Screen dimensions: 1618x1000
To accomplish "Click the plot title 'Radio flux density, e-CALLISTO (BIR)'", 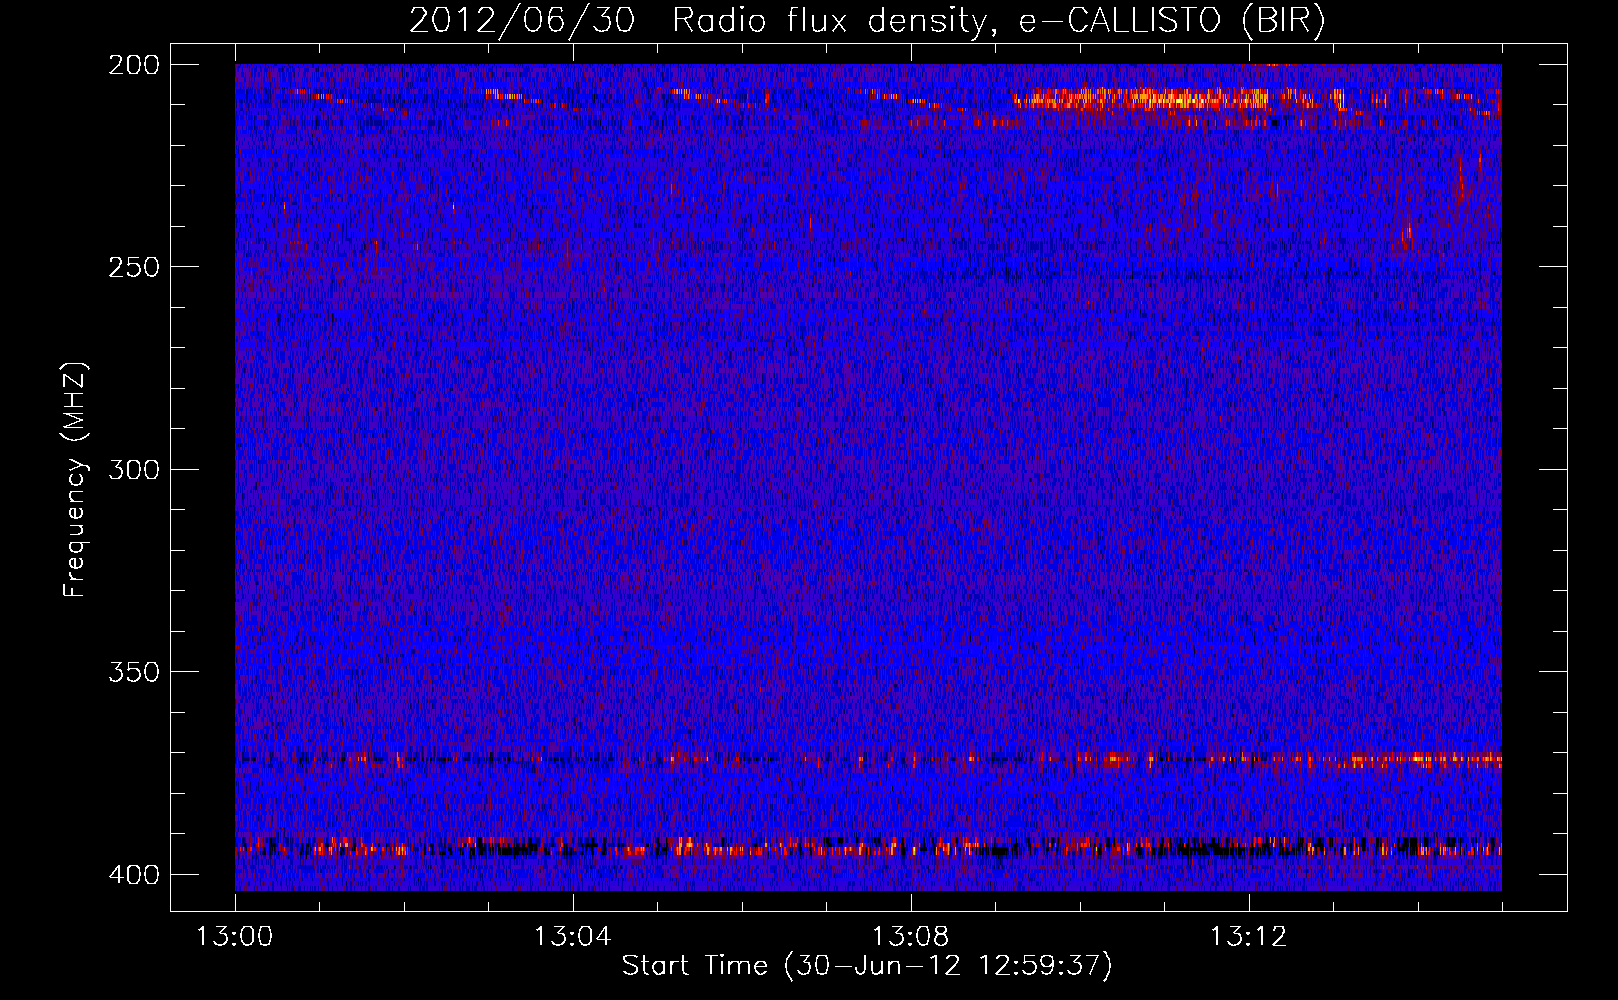I will 998,21.
